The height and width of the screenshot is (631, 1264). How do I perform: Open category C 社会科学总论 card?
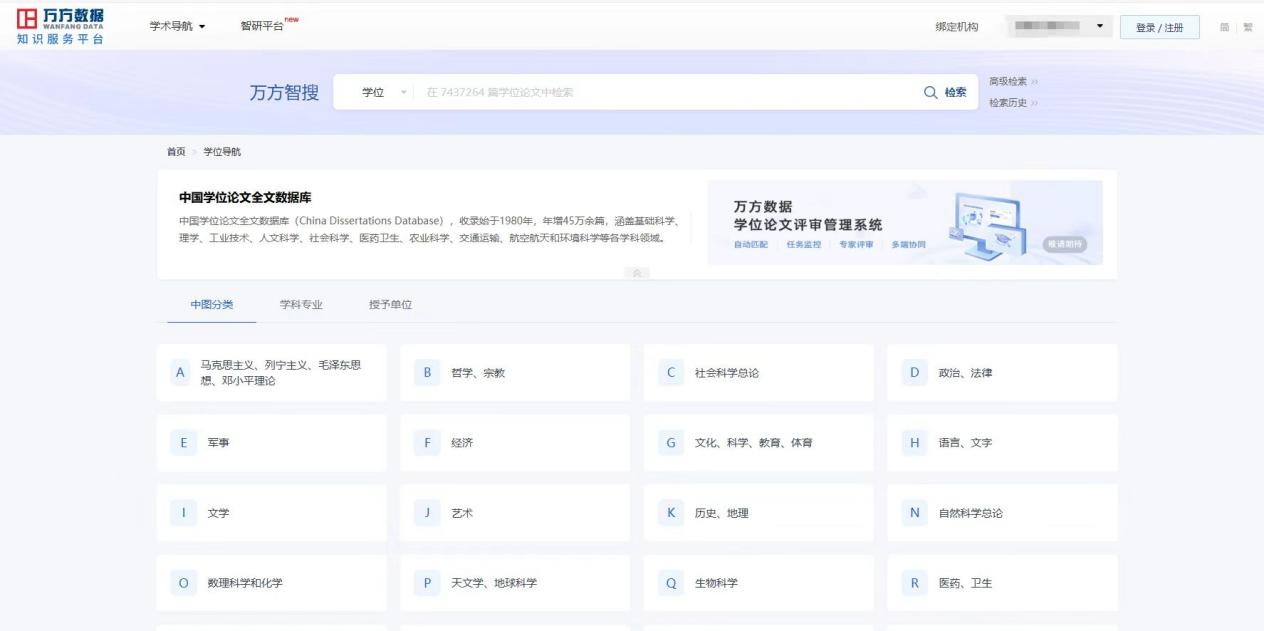click(759, 373)
